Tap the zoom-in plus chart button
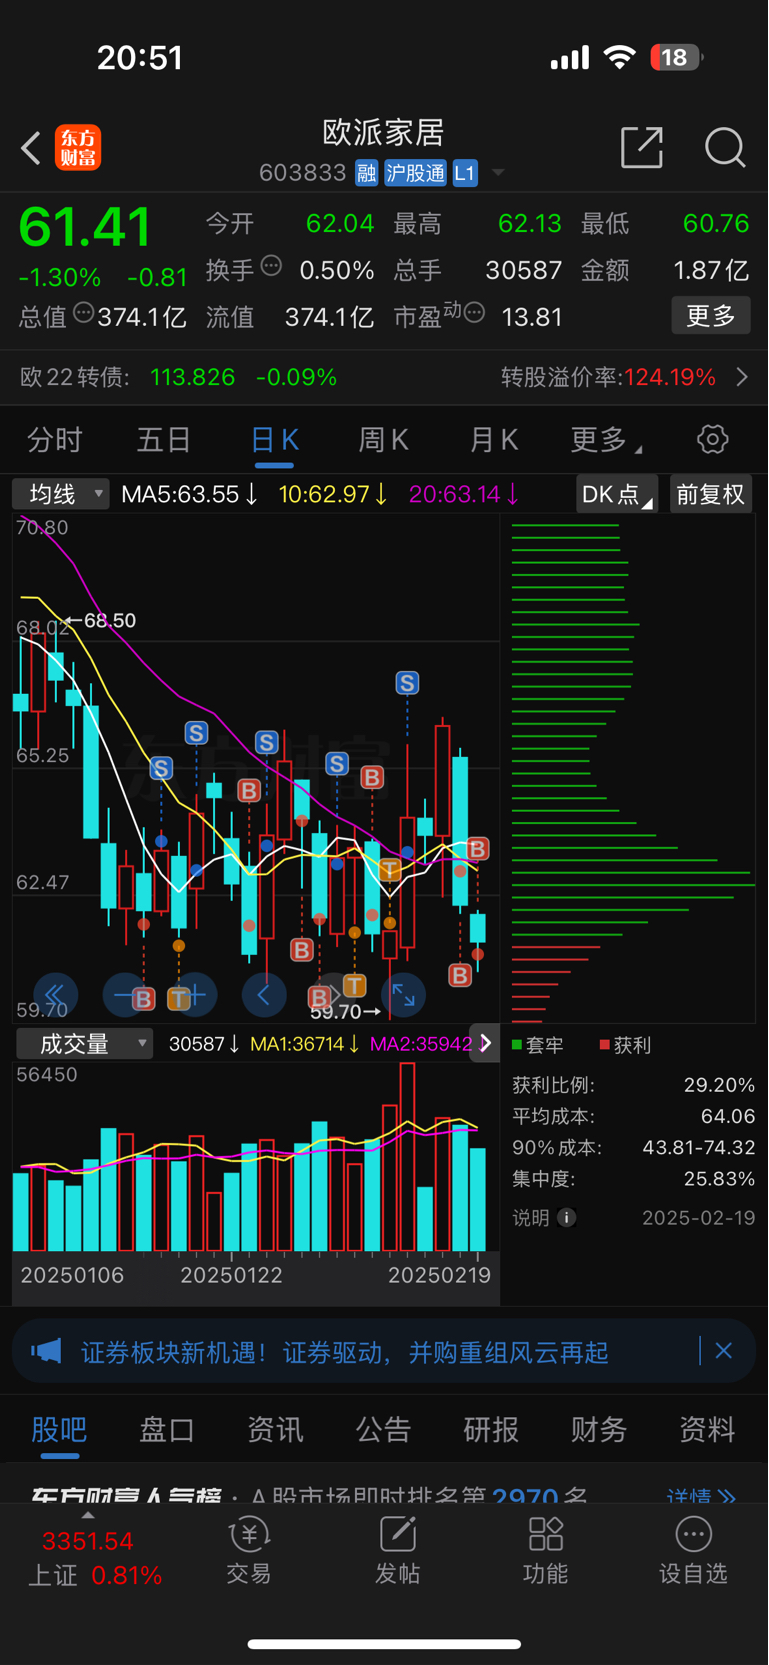 (196, 995)
